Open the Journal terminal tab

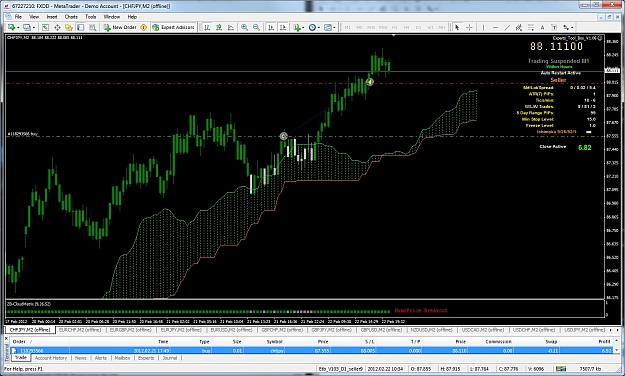coord(169,358)
